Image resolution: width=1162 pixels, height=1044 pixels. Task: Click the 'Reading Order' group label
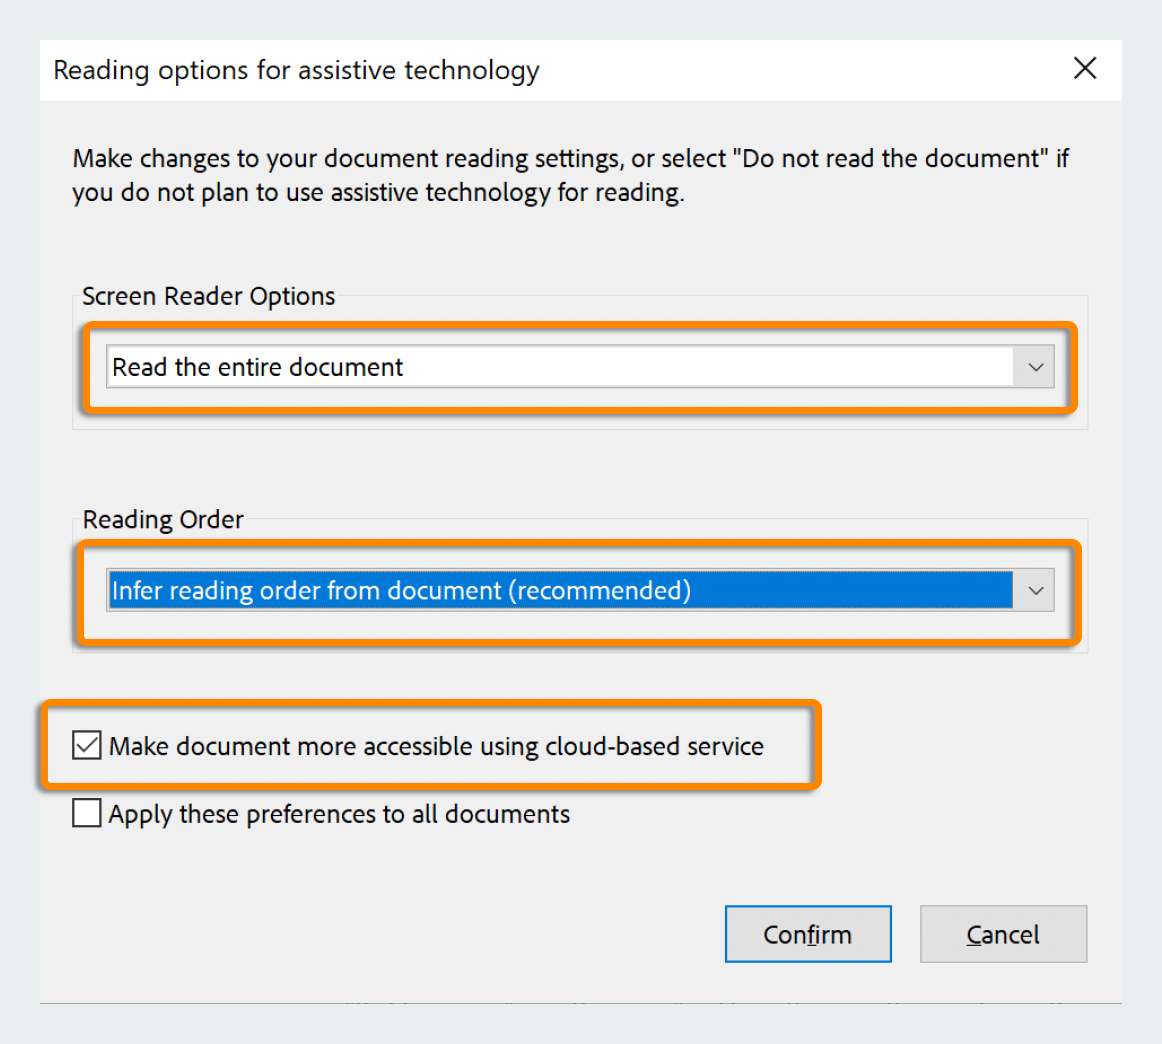pos(163,520)
